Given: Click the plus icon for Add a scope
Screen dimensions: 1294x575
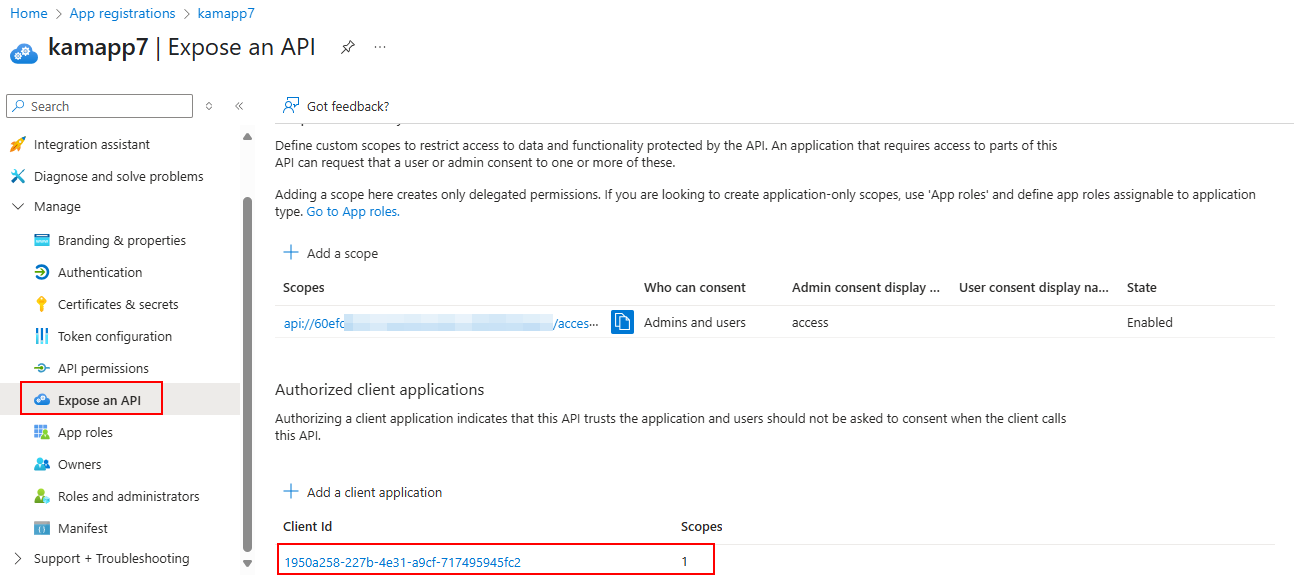Looking at the screenshot, I should (291, 253).
